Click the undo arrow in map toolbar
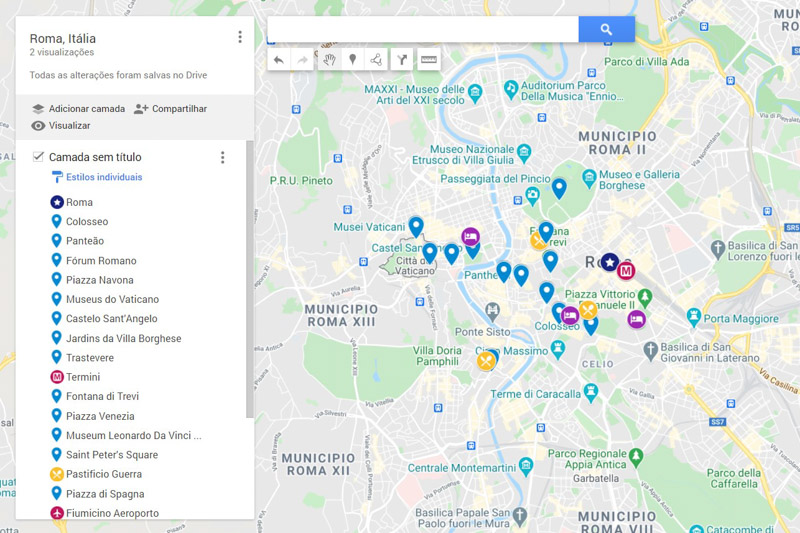 [279, 60]
